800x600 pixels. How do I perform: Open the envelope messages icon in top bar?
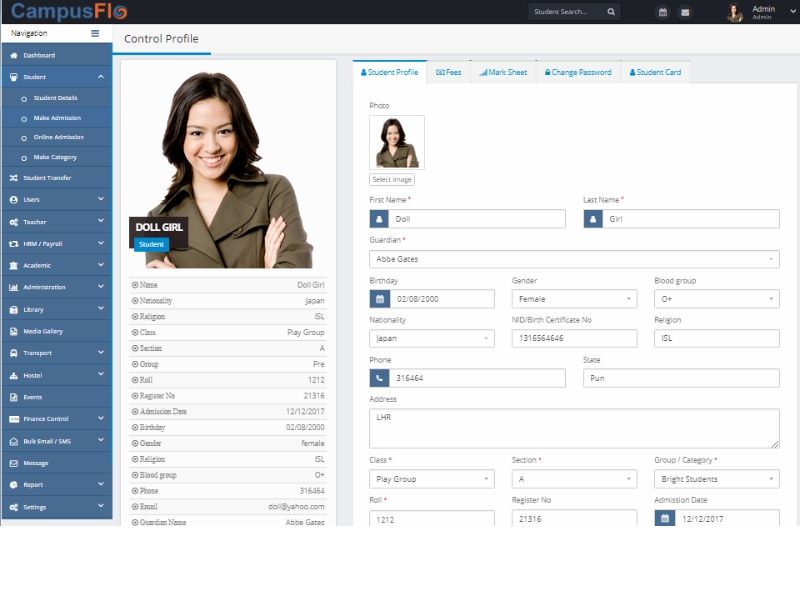685,12
